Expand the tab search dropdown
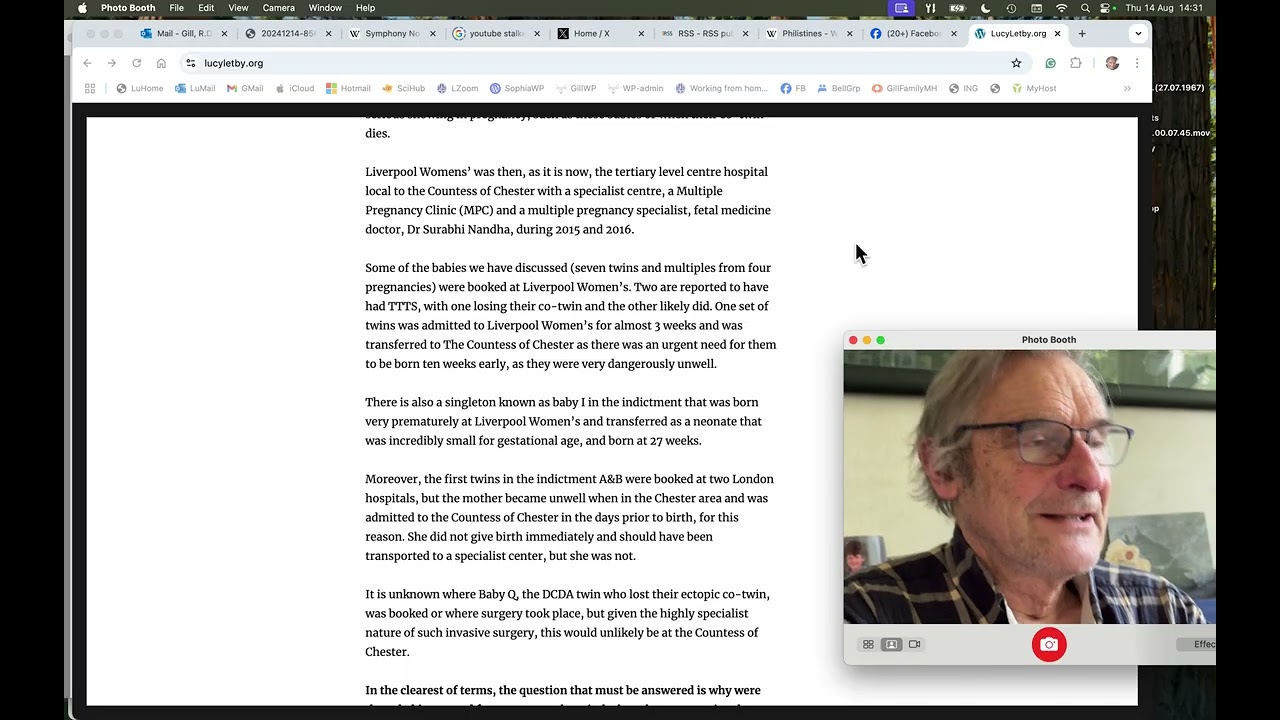1280x720 pixels. pyautogui.click(x=1138, y=33)
